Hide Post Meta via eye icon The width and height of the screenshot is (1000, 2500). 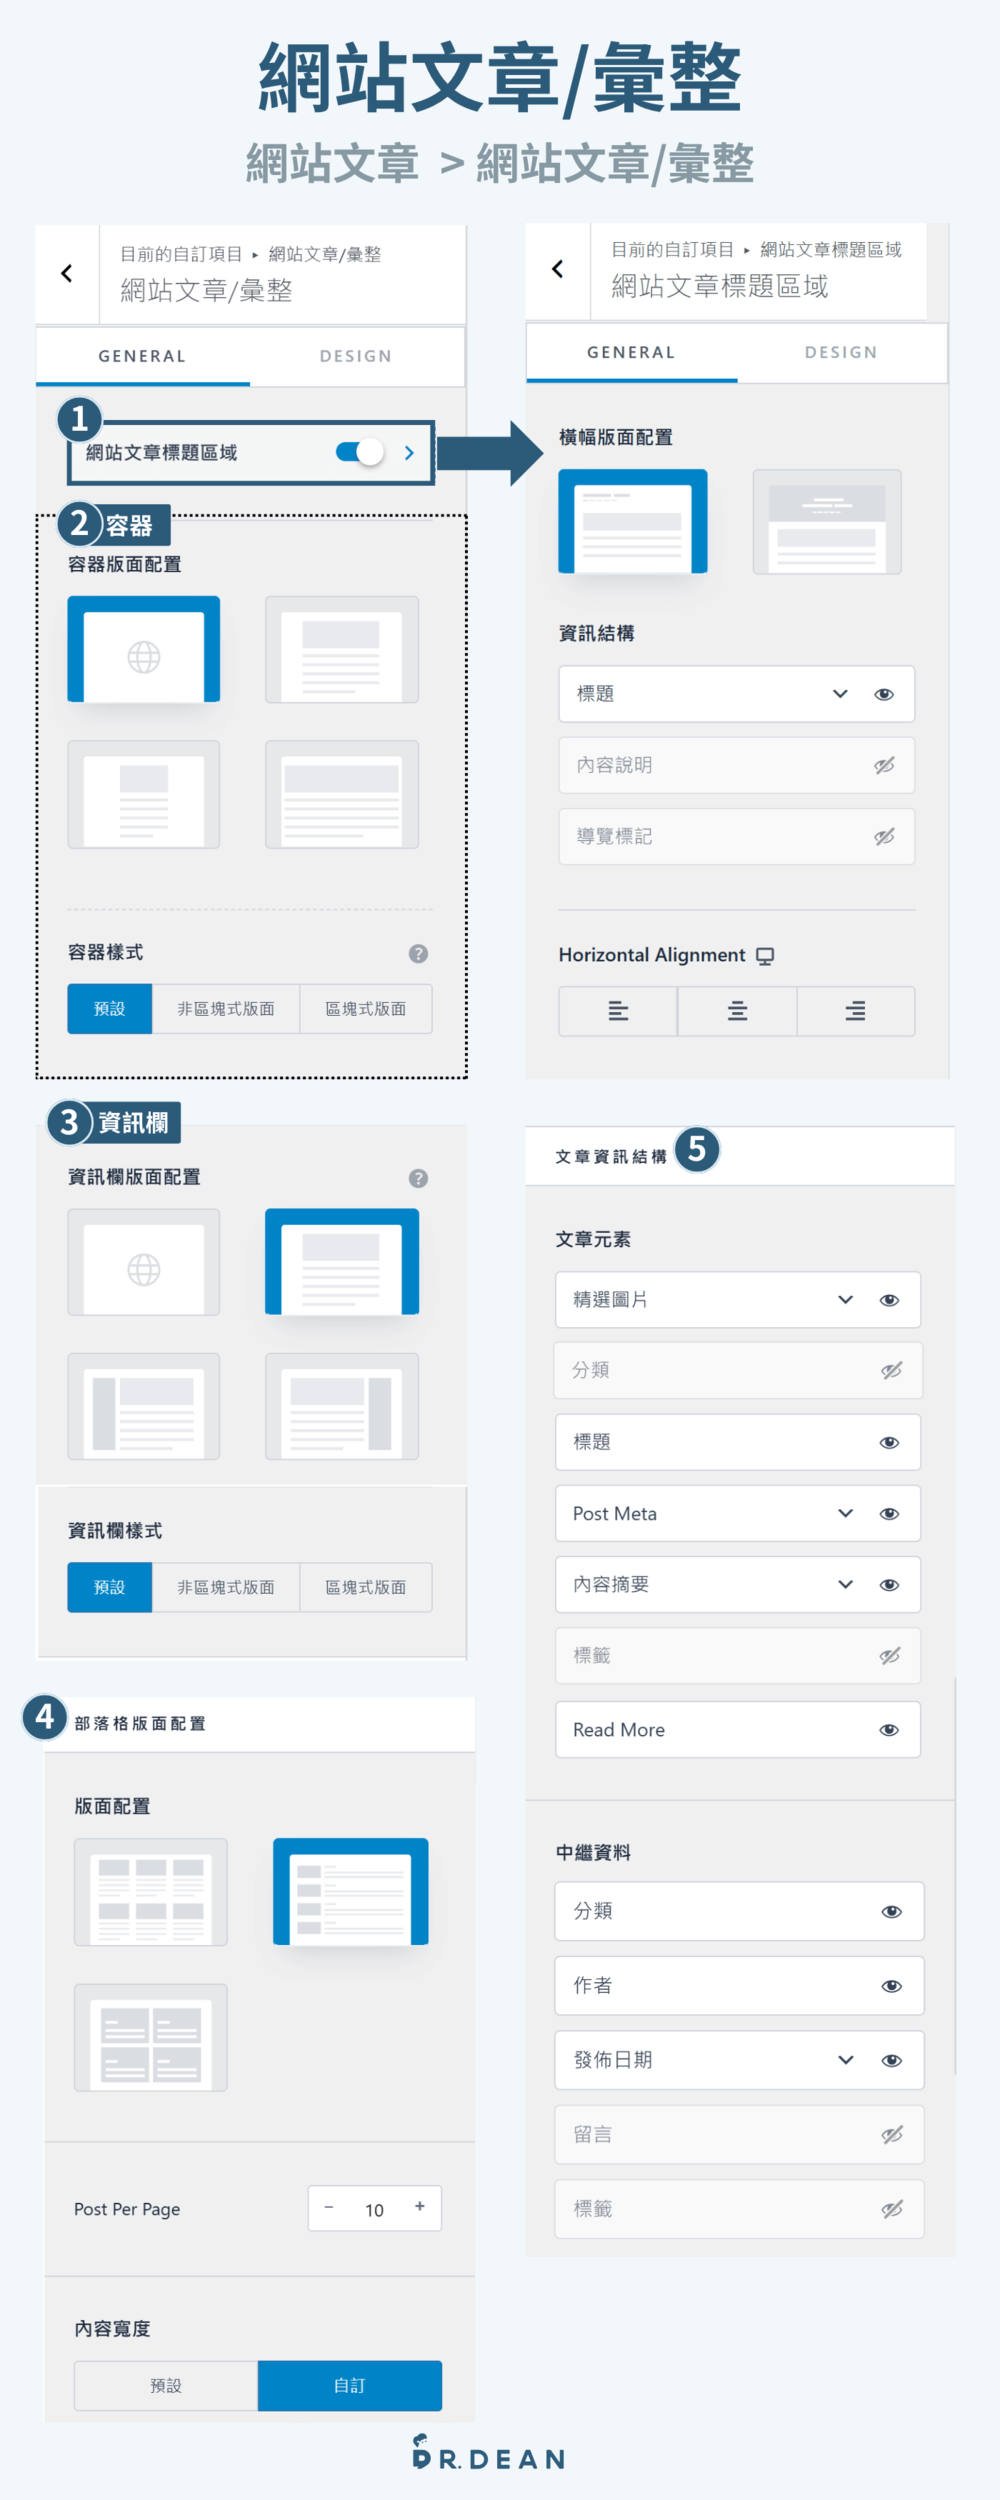pyautogui.click(x=889, y=1514)
